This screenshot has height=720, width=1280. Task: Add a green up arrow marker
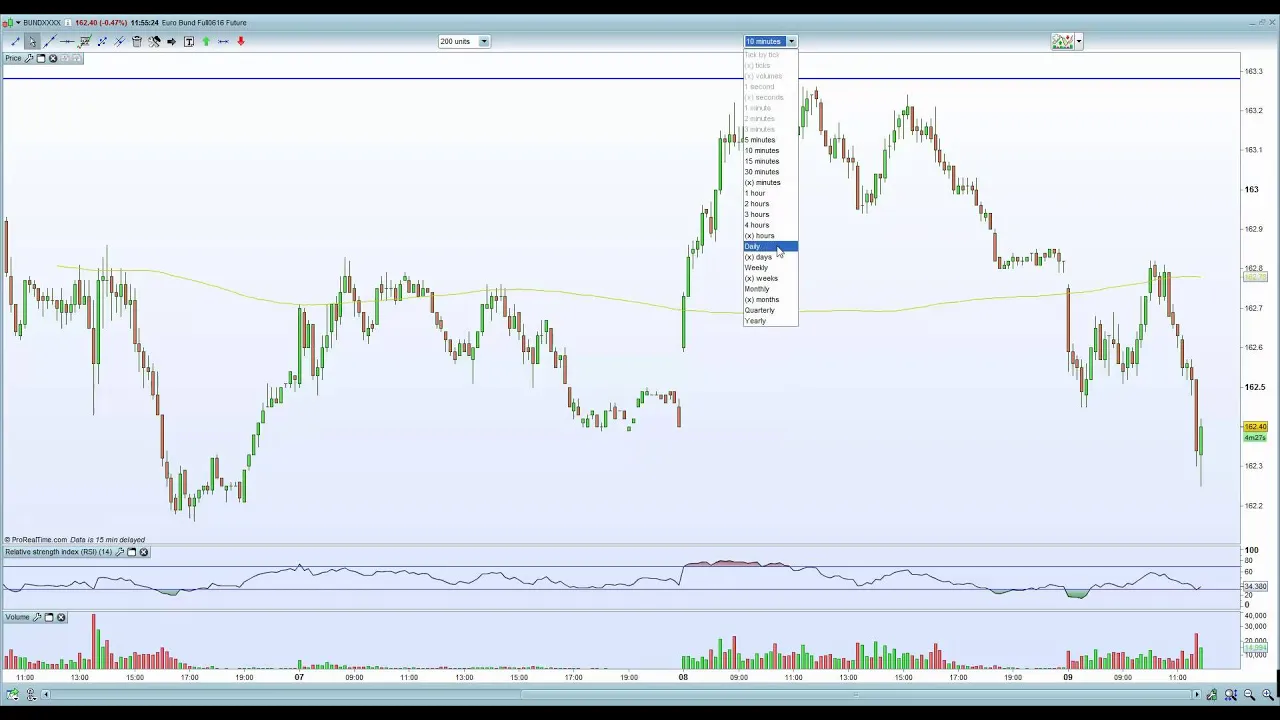pyautogui.click(x=206, y=41)
